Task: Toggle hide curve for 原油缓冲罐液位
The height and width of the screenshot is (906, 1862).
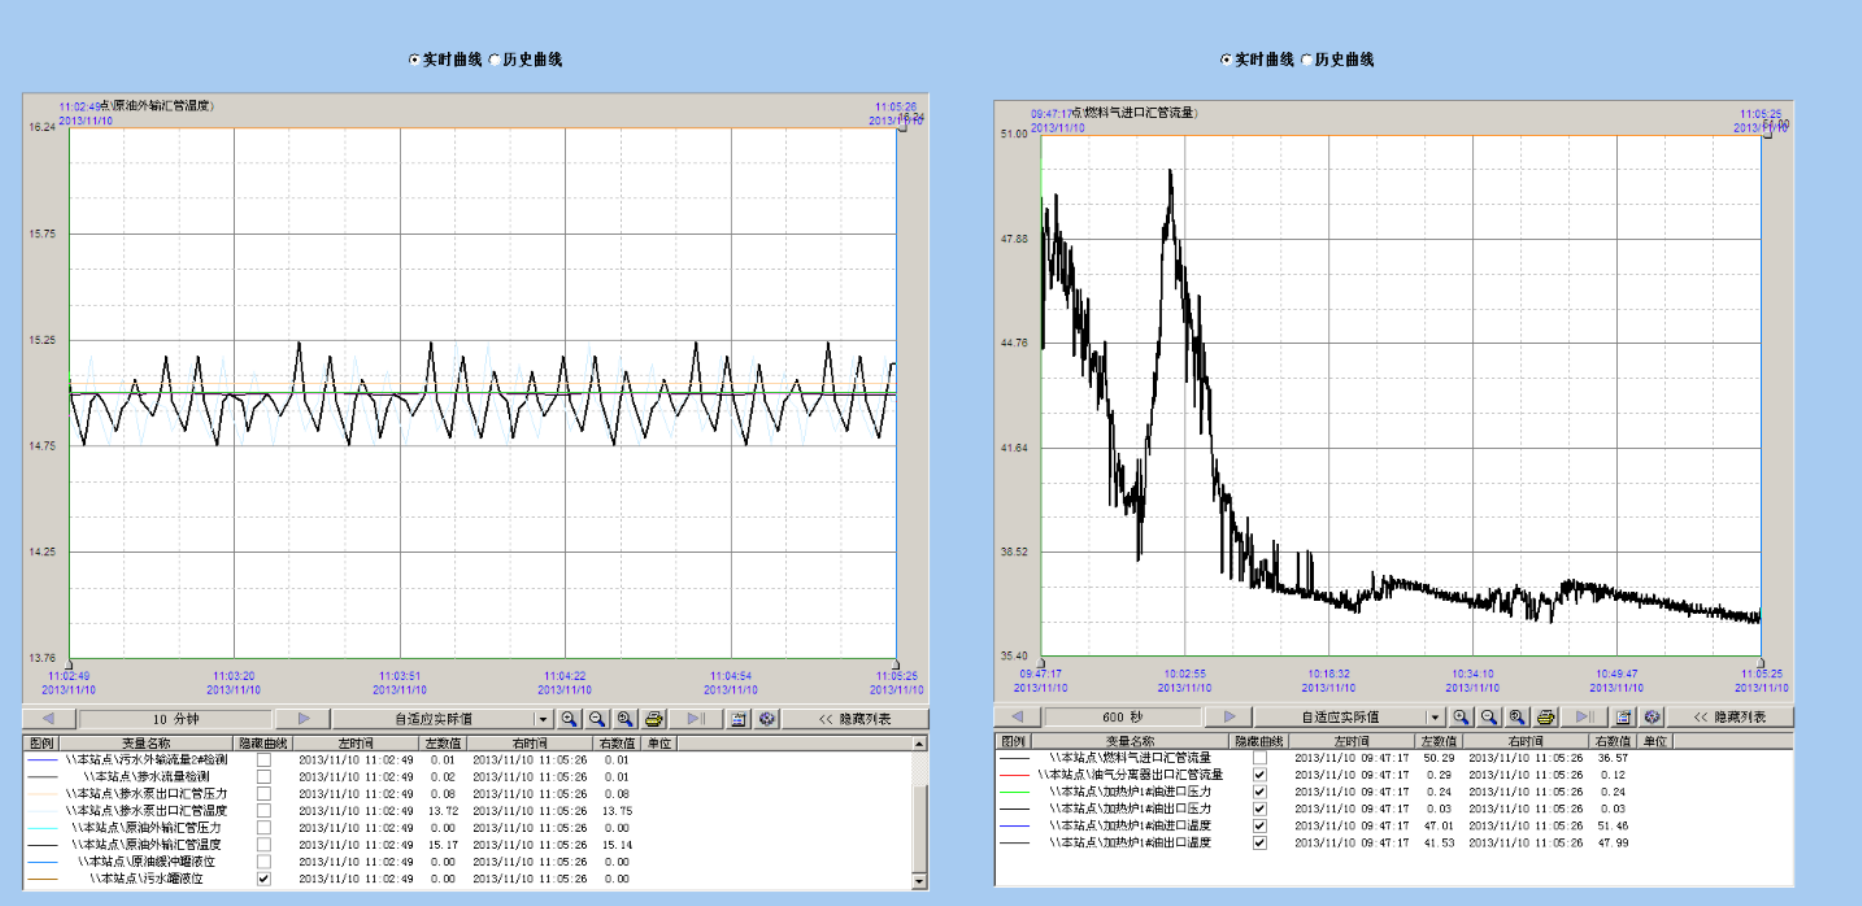Action: pos(264,862)
